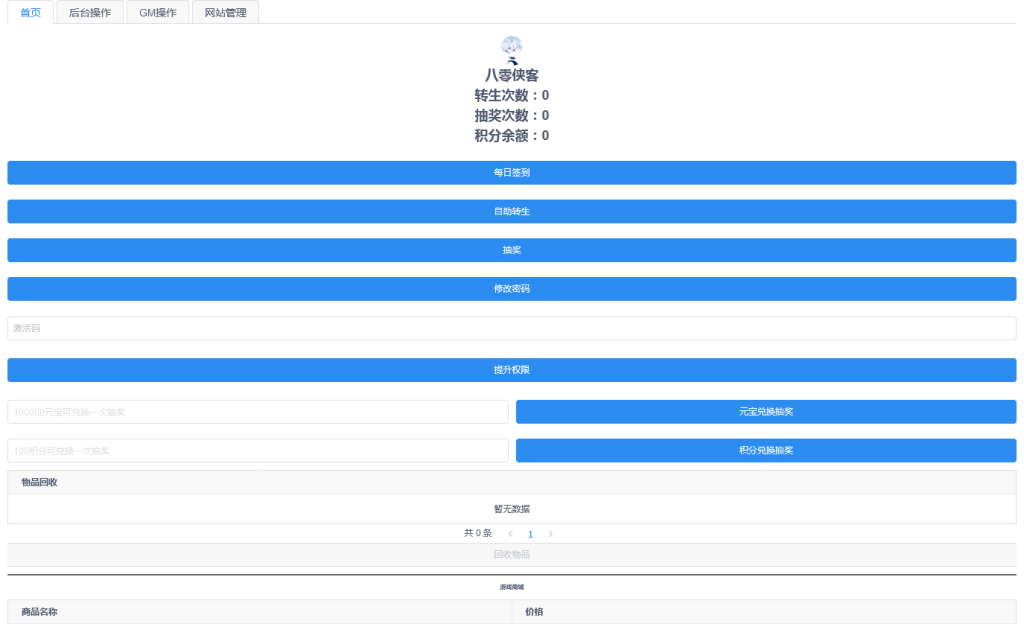1024x624 pixels.
Task: Open the GM操作 tab
Action: point(156,12)
